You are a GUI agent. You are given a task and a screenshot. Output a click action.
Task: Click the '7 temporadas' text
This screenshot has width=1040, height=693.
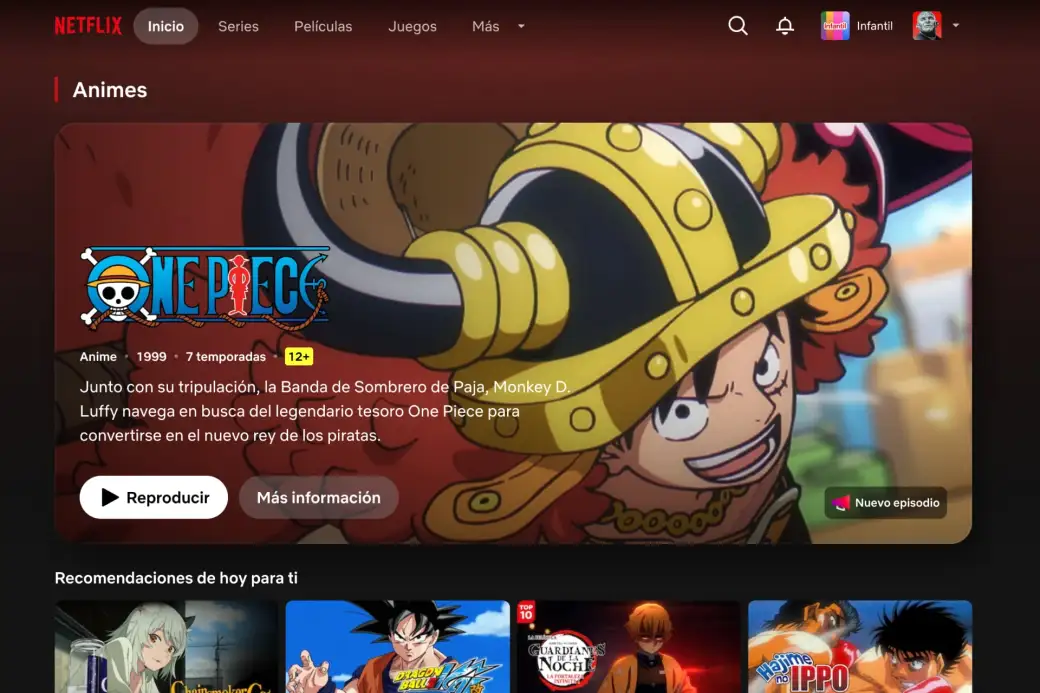tap(226, 357)
